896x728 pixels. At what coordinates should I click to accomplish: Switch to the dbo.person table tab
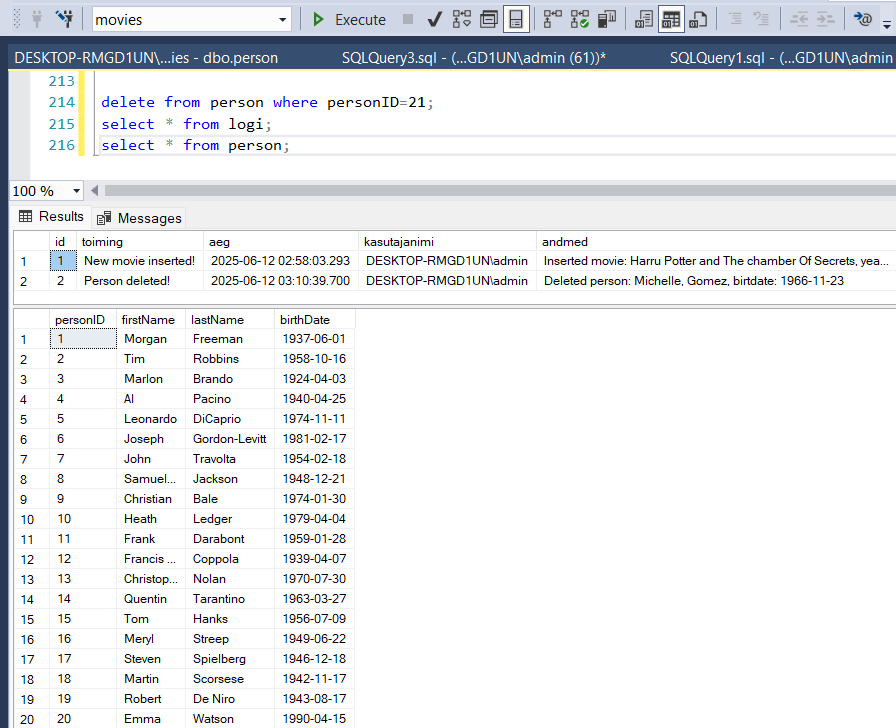pos(146,58)
